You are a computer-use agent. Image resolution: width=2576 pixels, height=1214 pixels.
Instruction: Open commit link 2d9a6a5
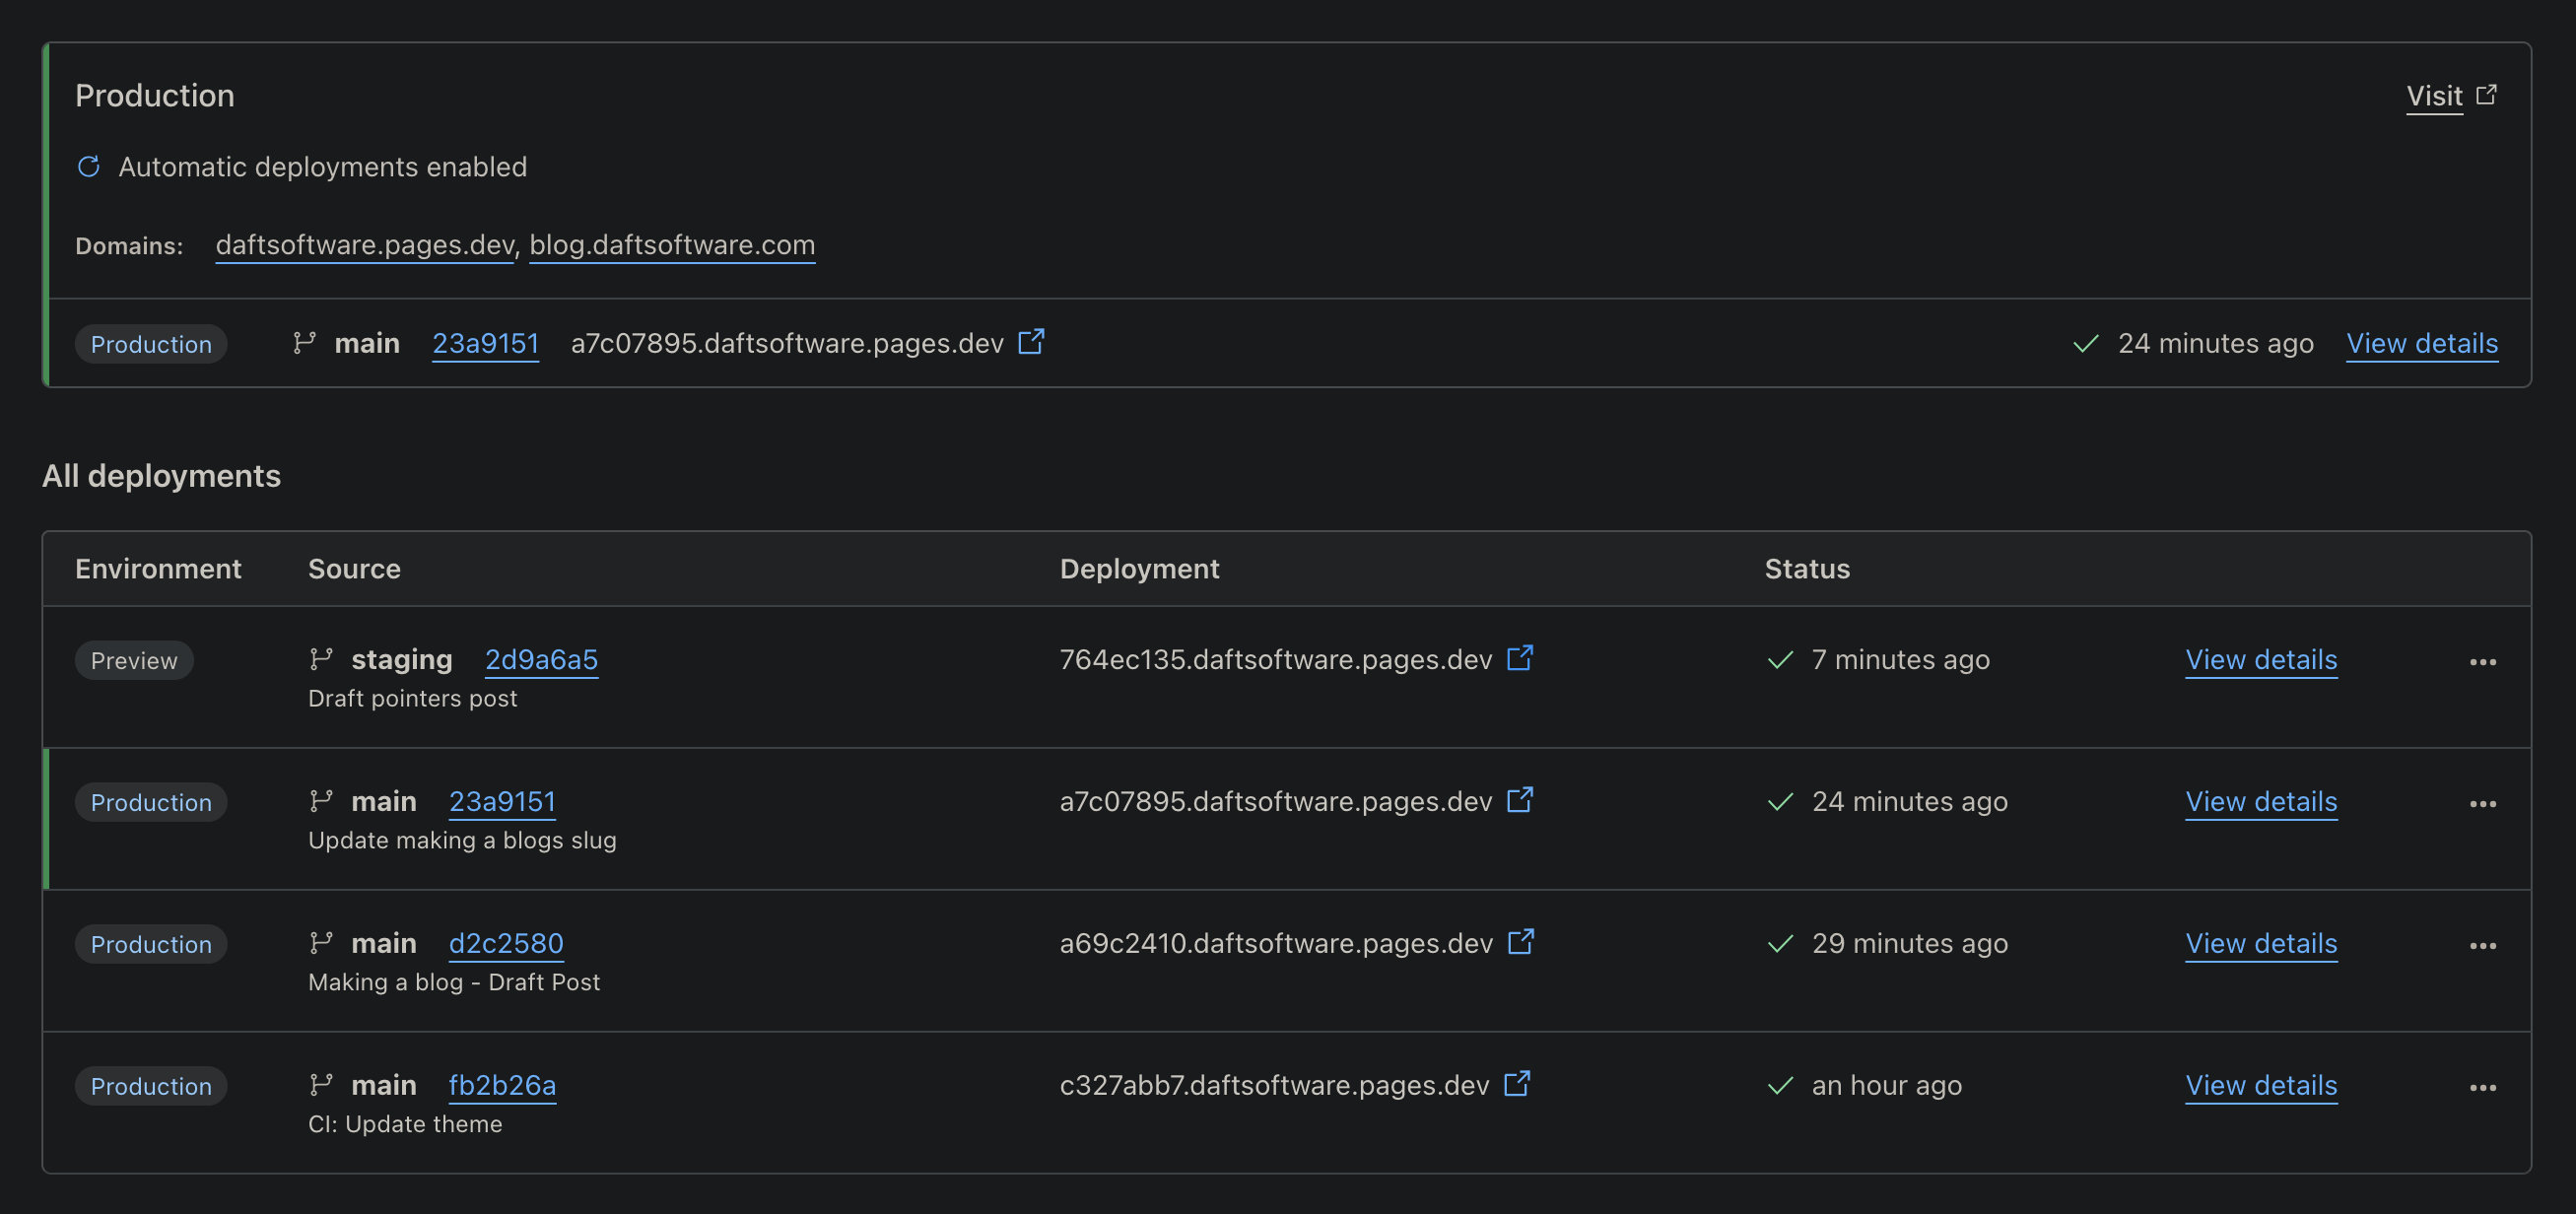[541, 659]
